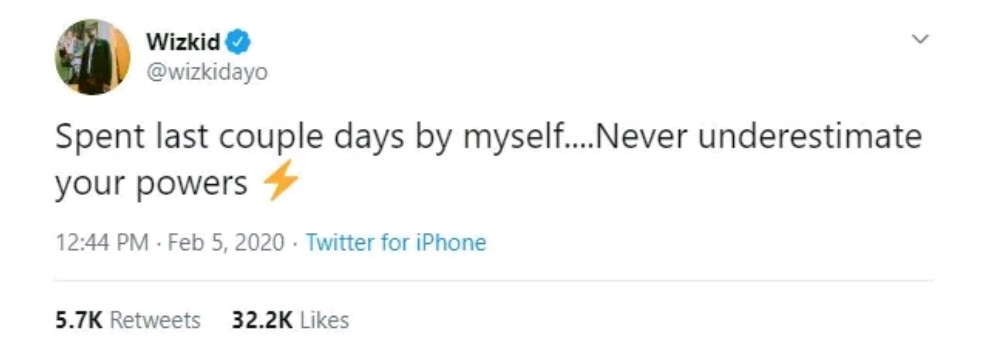Click the word underestimate in the tweet
The width and height of the screenshot is (984, 360).
810,137
